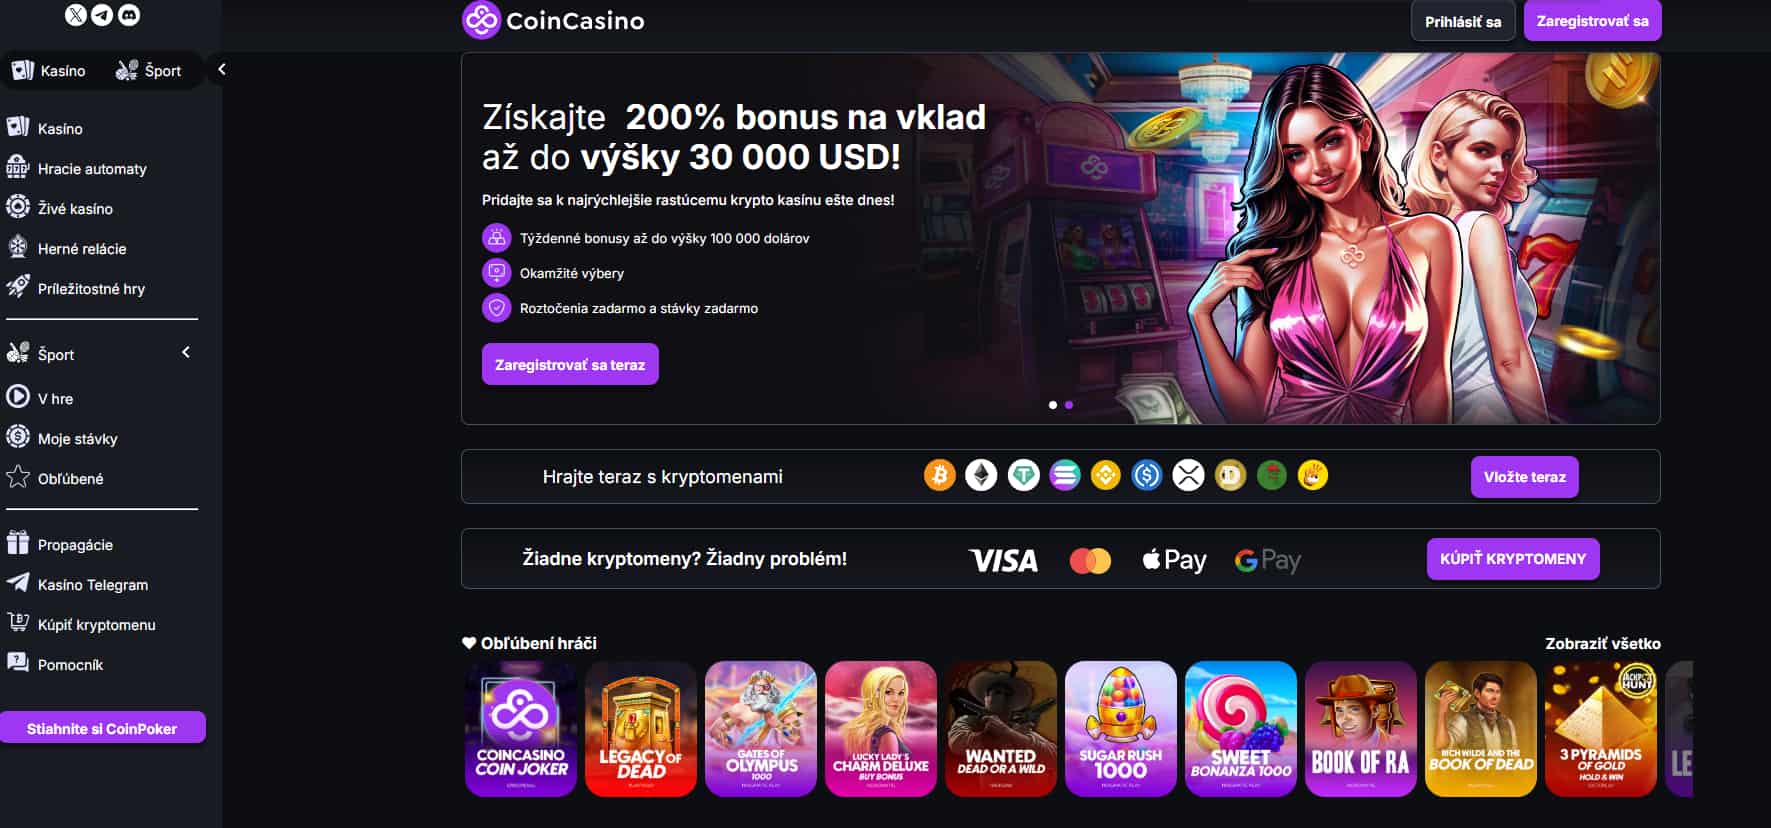The height and width of the screenshot is (828, 1771).
Task: Open the Telegram social icon
Action: tap(102, 14)
